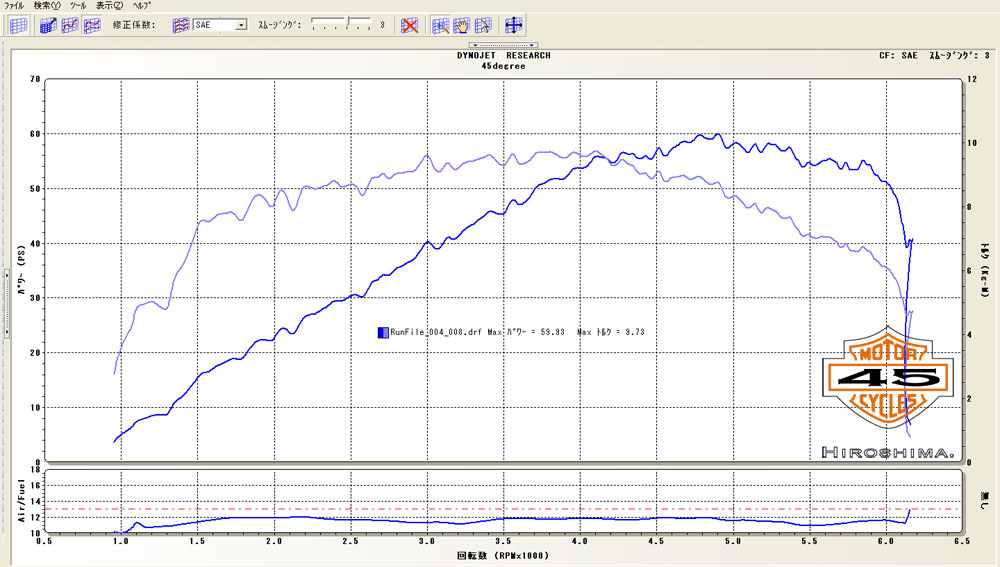
Task: Click the smoothing slider track
Action: click(x=340, y=24)
